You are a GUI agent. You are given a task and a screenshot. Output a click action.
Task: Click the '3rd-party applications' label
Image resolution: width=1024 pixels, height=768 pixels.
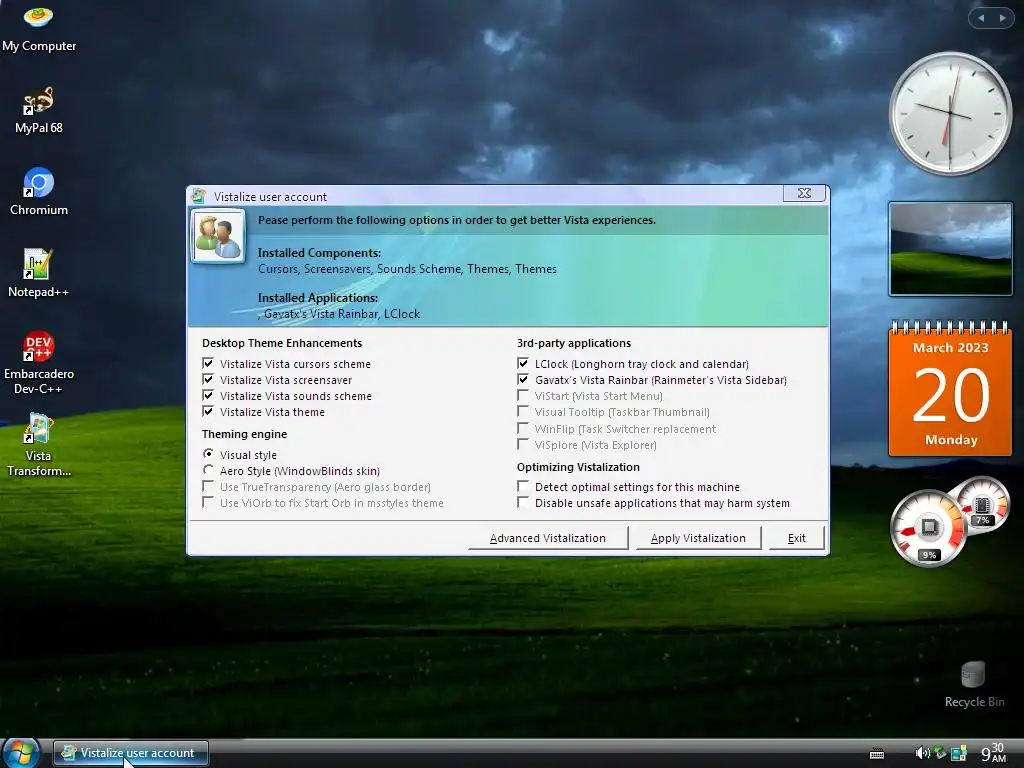(x=573, y=343)
